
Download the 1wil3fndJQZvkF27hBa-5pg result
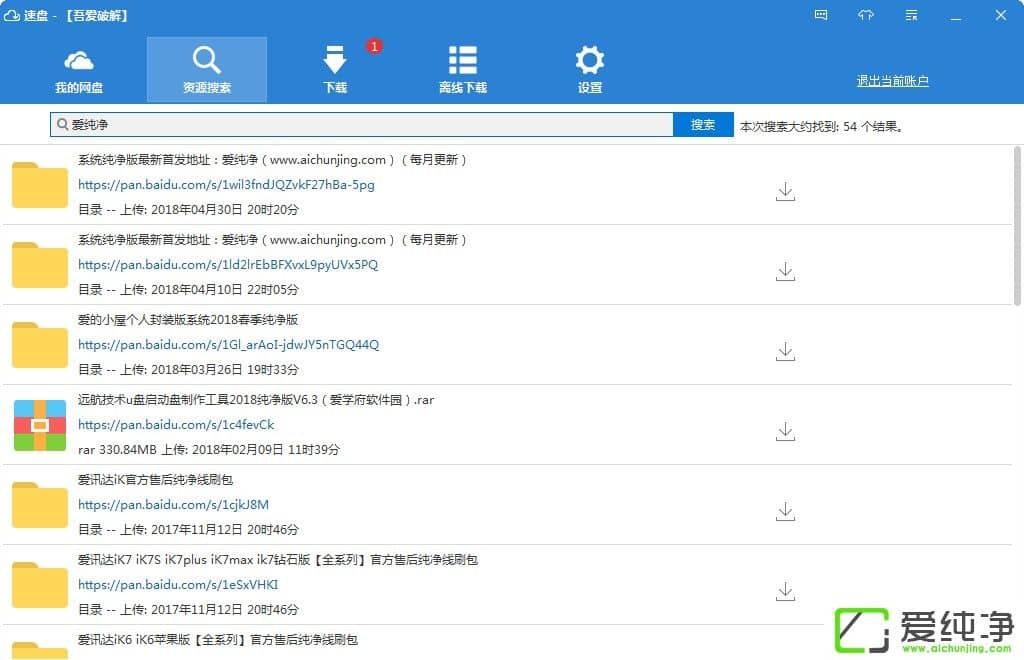point(785,192)
